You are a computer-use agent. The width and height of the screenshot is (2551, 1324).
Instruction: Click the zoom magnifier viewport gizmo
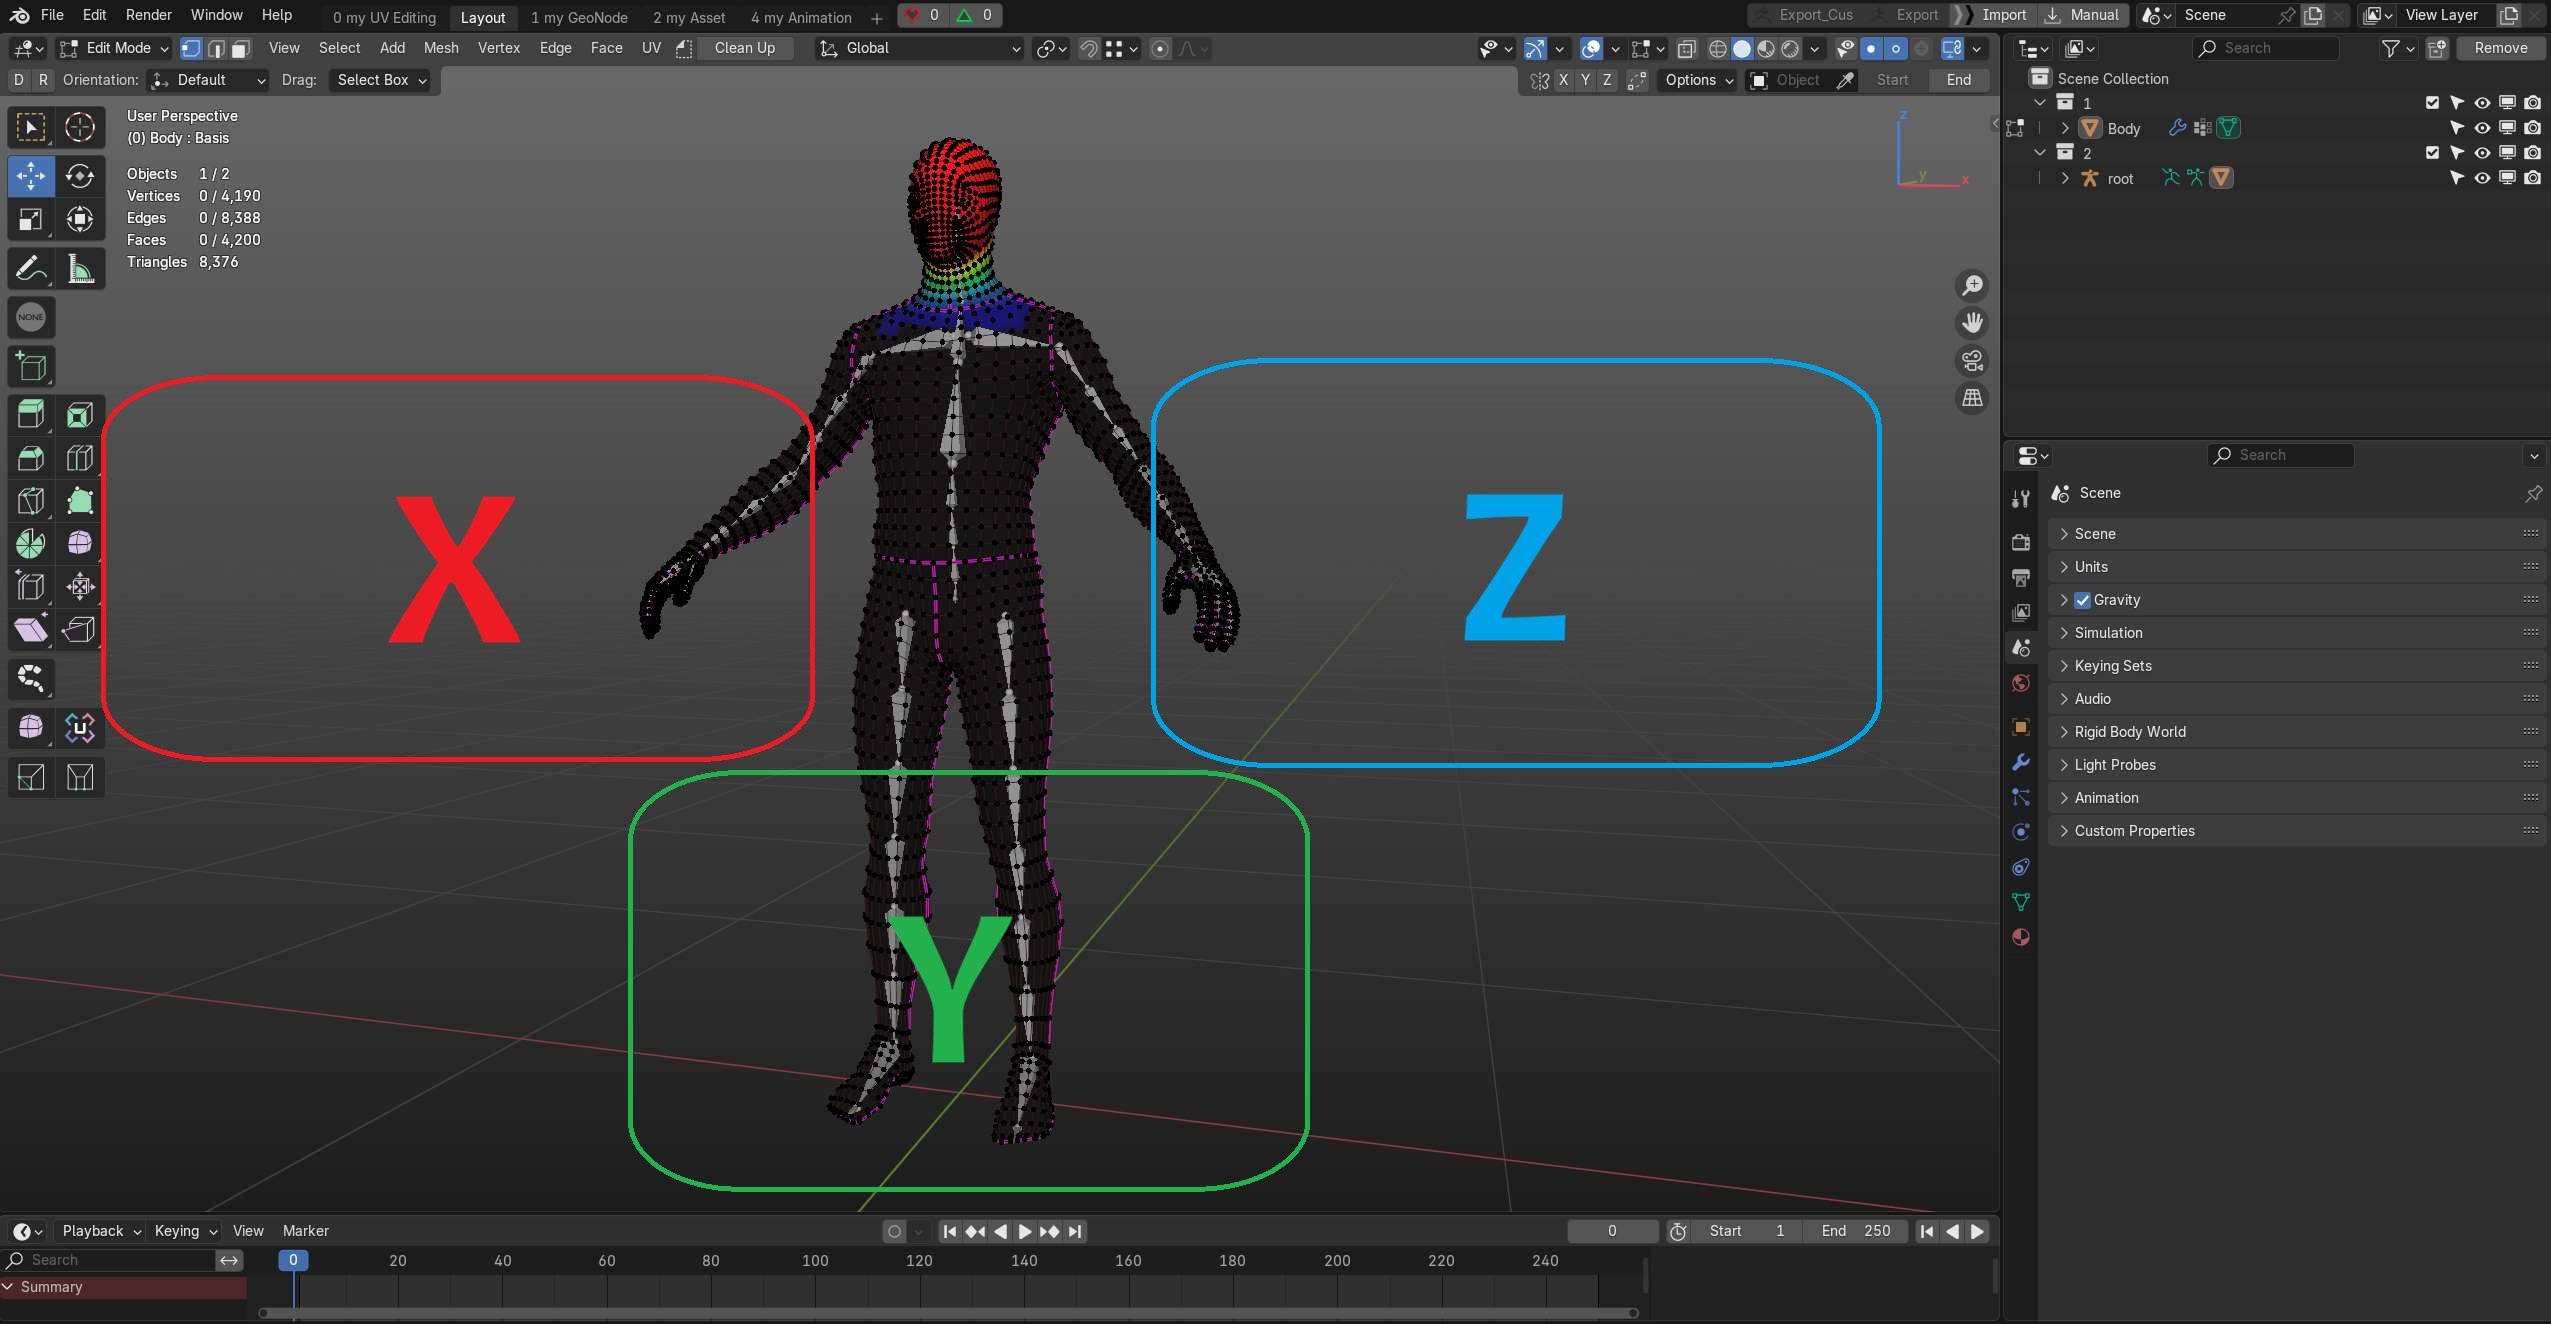1971,286
